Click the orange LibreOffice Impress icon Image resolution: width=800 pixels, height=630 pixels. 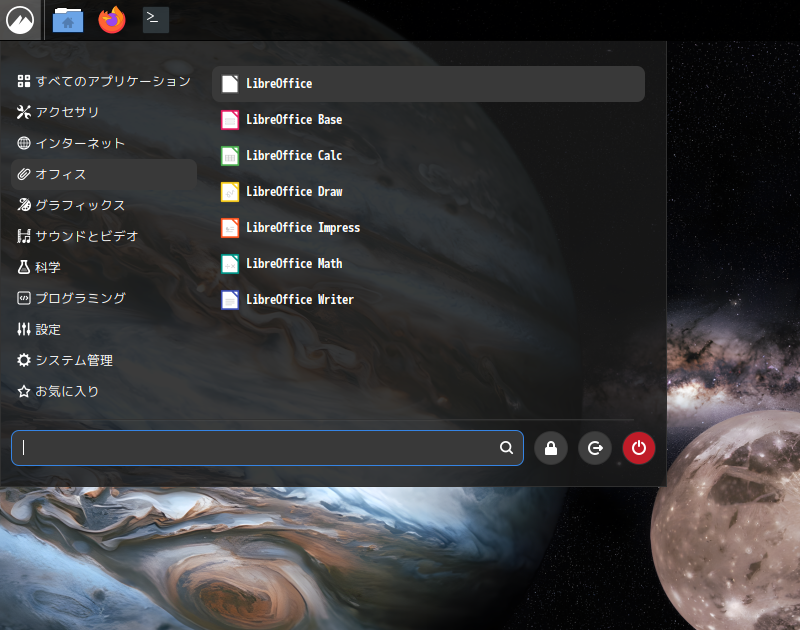point(230,228)
